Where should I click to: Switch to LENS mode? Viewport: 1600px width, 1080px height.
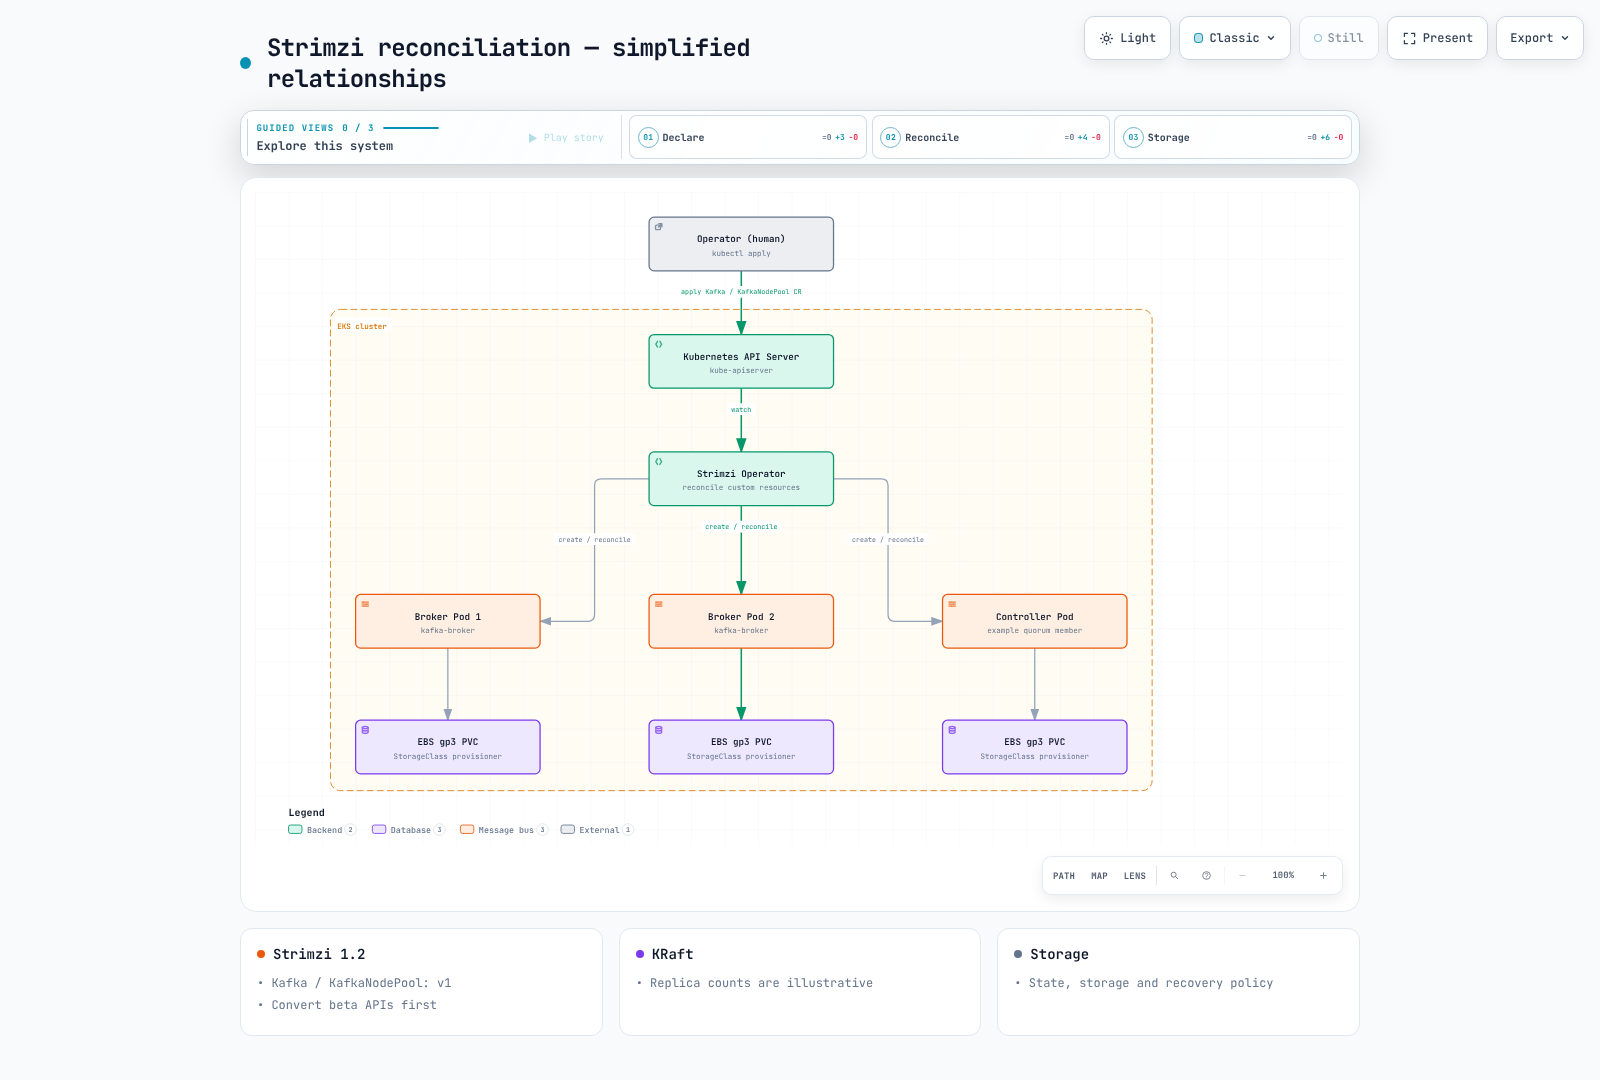(x=1135, y=876)
